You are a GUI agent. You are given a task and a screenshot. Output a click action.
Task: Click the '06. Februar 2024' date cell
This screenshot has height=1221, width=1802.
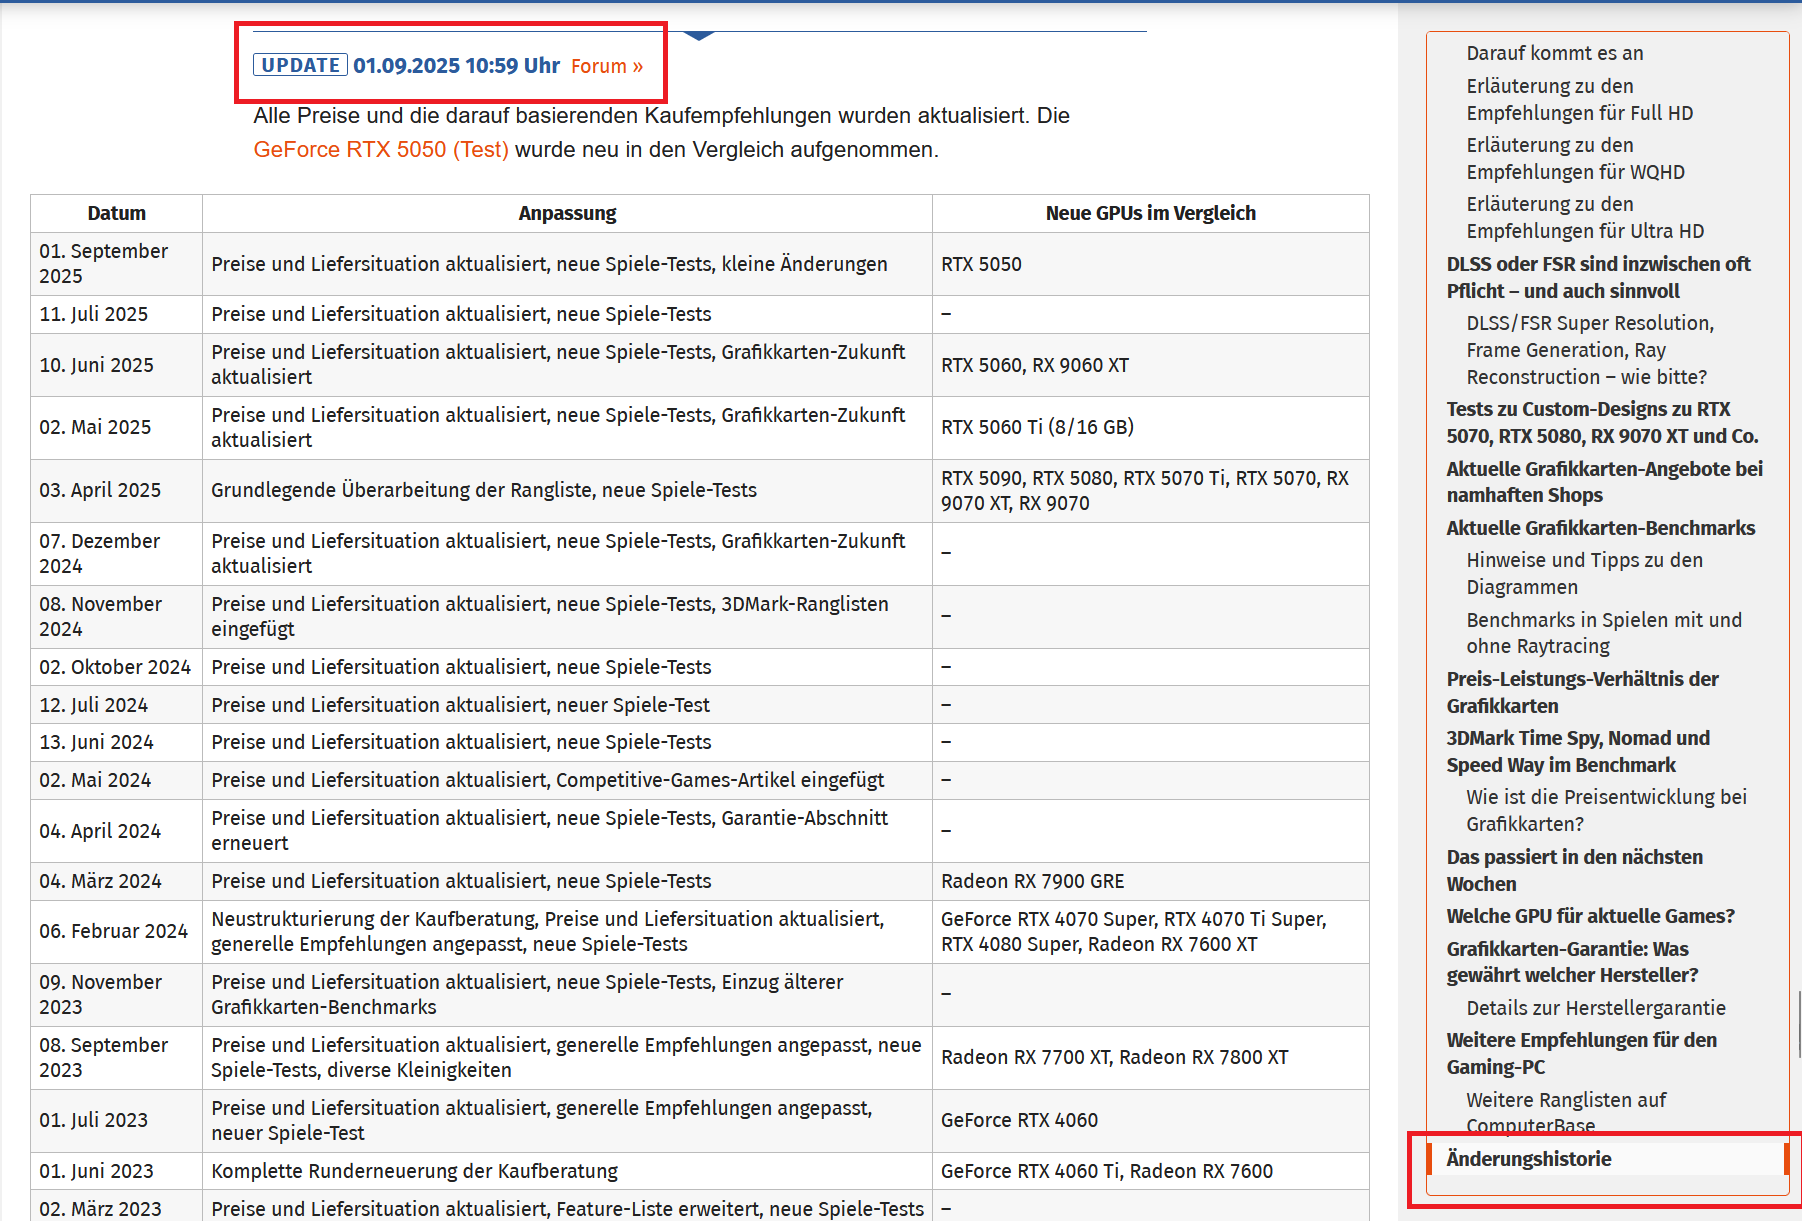117,931
